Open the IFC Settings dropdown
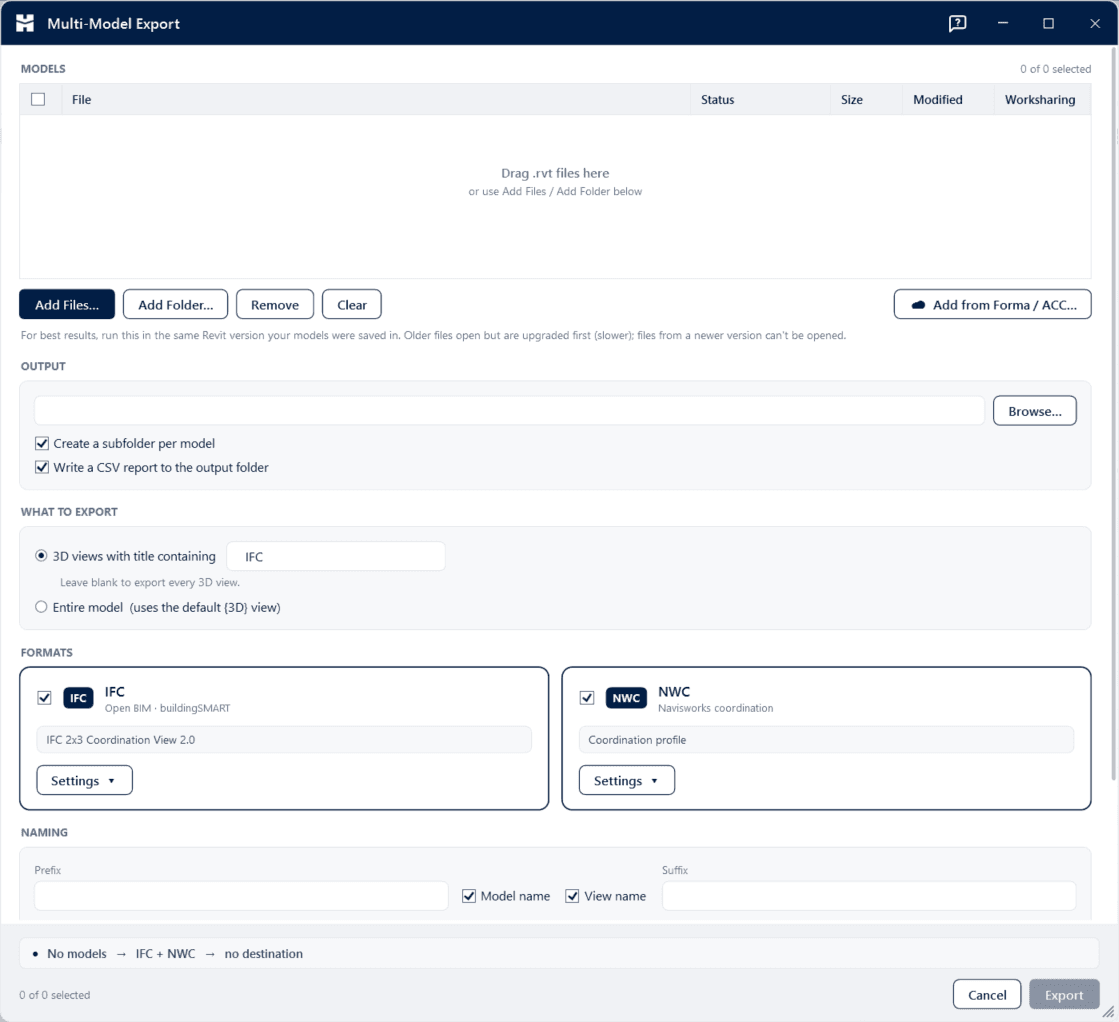The height and width of the screenshot is (1022, 1119). tap(84, 780)
